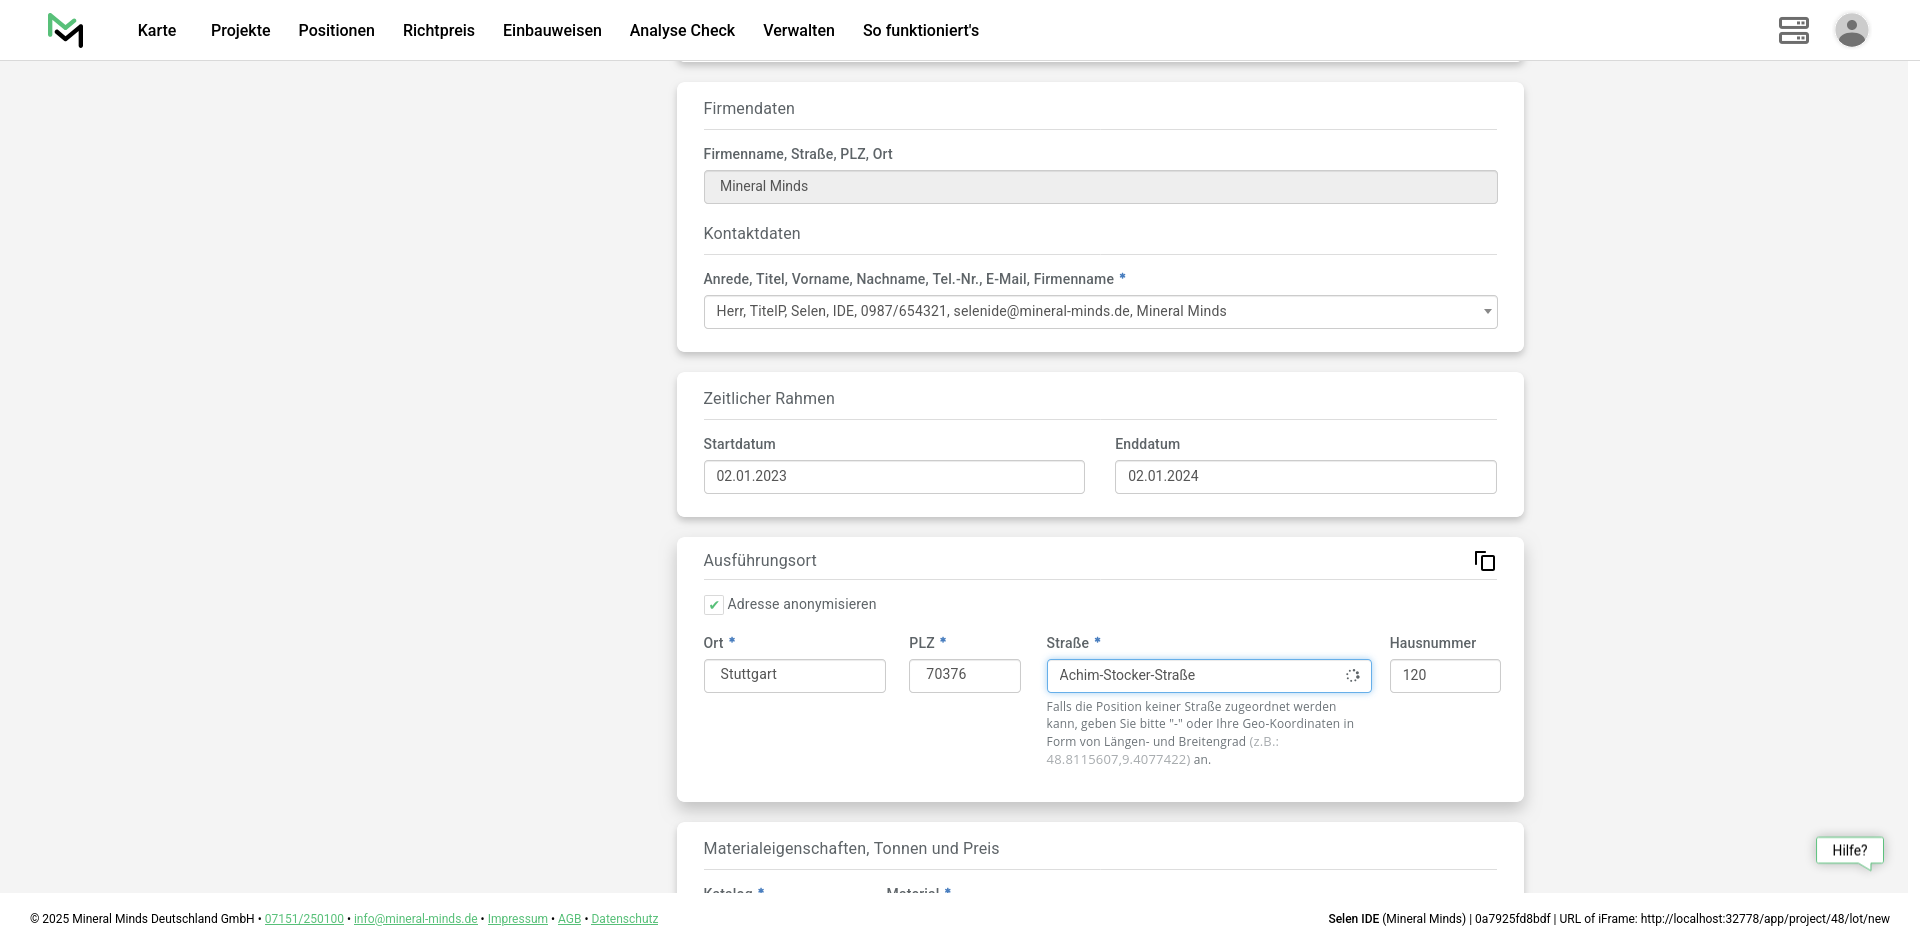The height and width of the screenshot is (943, 1920).
Task: Open the server list icon in header
Action: [x=1793, y=30]
